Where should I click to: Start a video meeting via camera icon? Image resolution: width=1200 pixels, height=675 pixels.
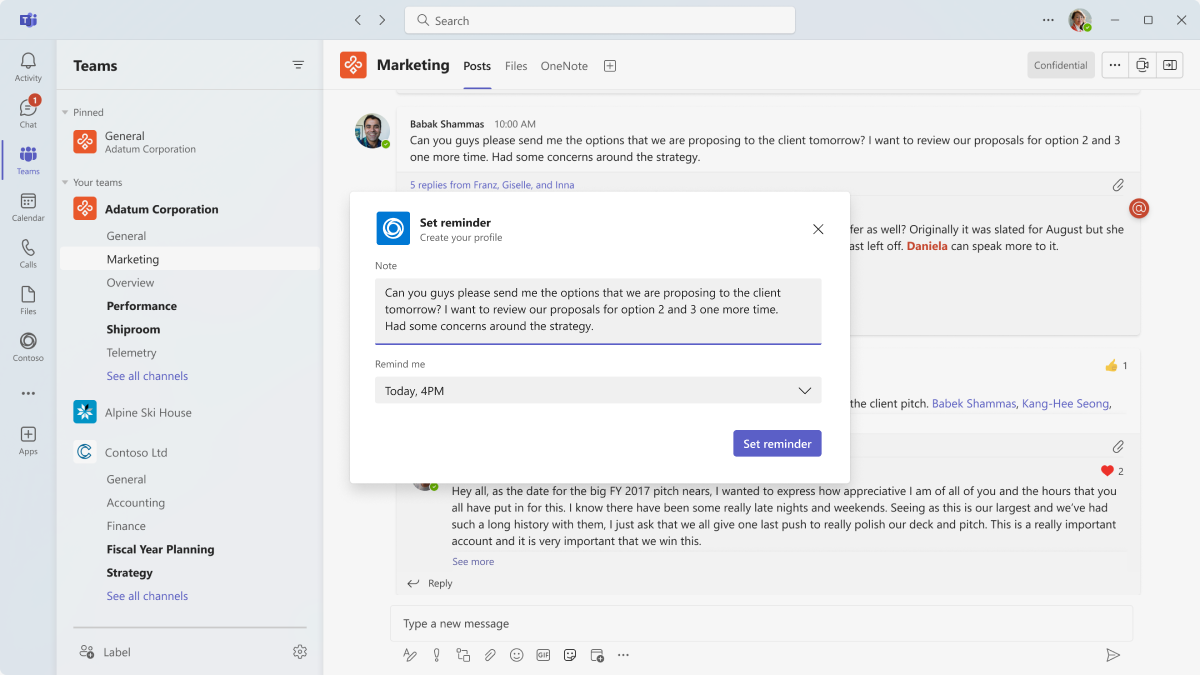(x=1142, y=65)
